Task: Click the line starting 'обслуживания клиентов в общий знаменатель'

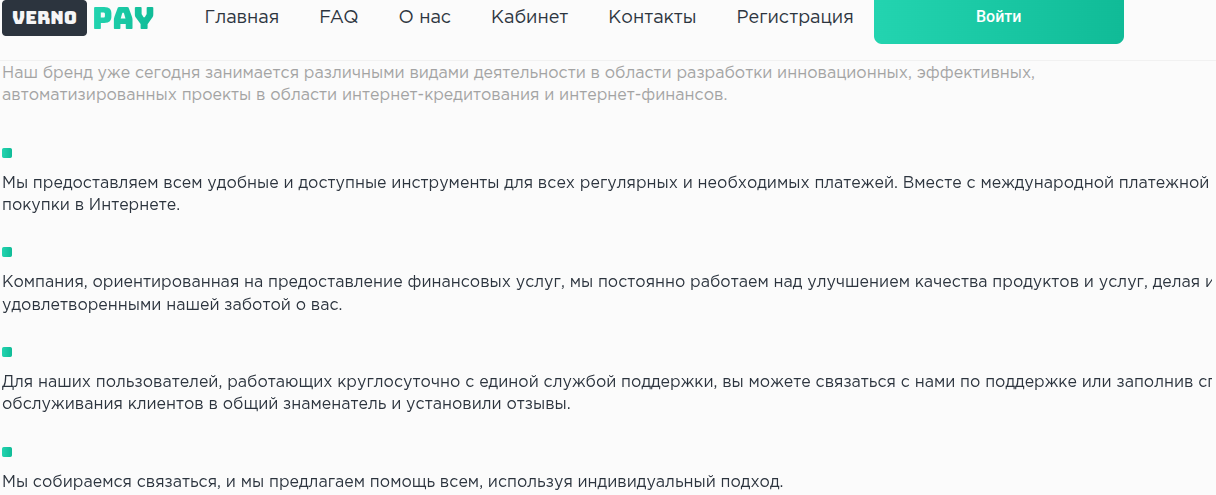Action: (x=287, y=405)
